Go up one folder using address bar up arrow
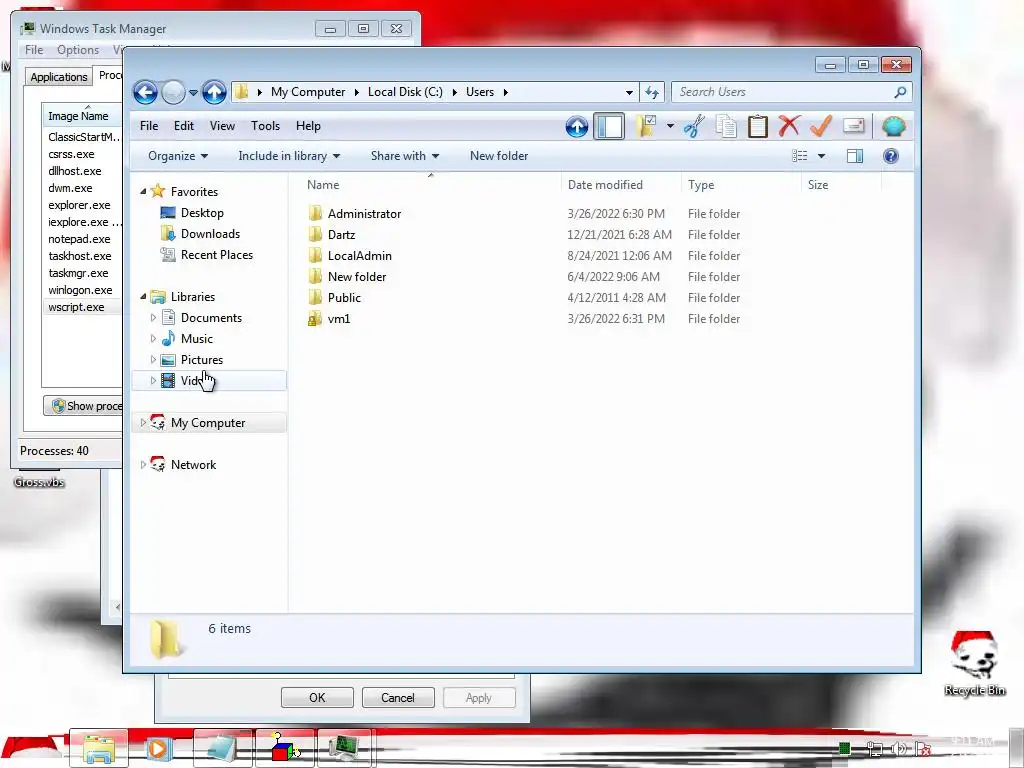Screen dimensions: 1024x768 point(214,93)
